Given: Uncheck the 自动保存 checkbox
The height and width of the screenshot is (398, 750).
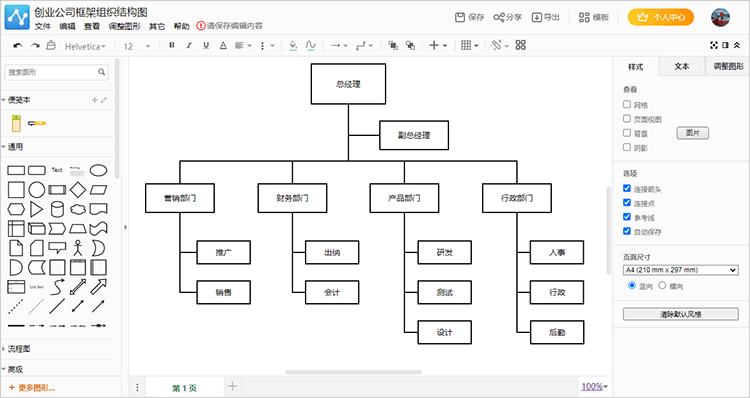Looking at the screenshot, I should click(x=627, y=232).
